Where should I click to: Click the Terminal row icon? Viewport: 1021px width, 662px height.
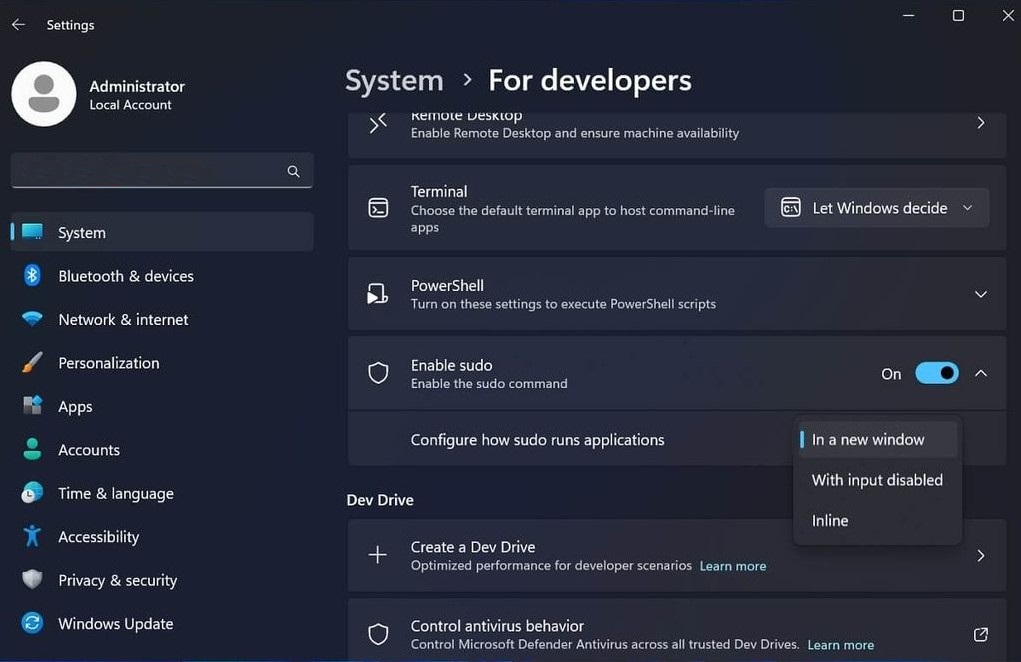pyautogui.click(x=378, y=208)
